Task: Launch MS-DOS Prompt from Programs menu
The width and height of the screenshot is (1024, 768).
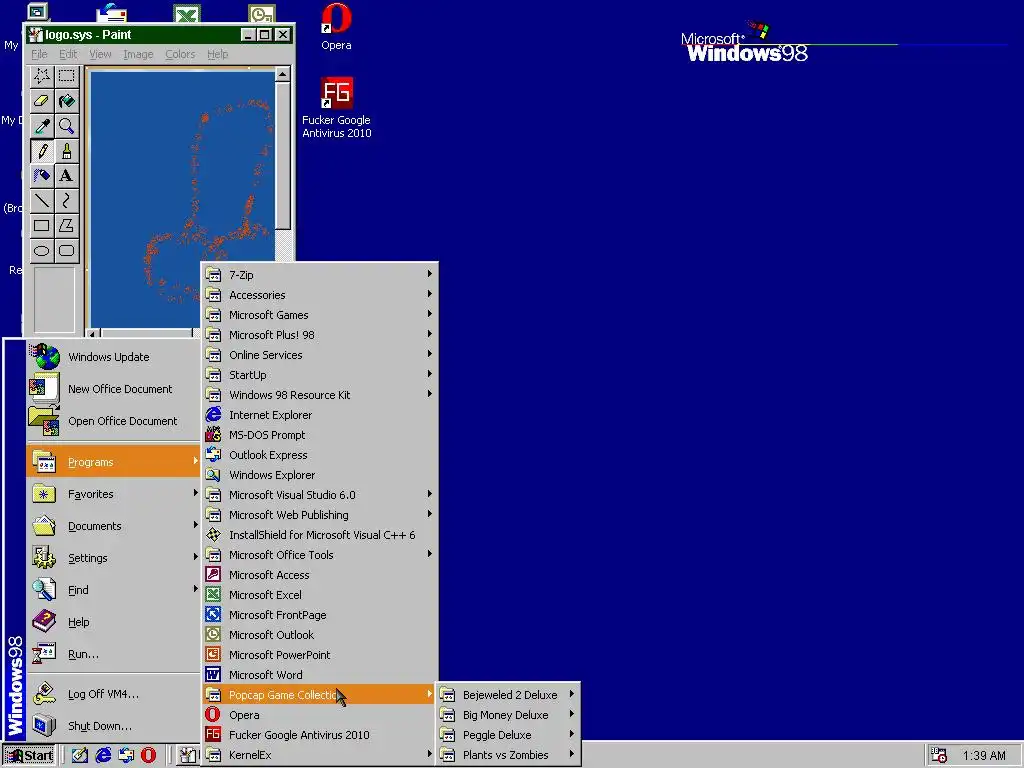Action: click(x=319, y=435)
